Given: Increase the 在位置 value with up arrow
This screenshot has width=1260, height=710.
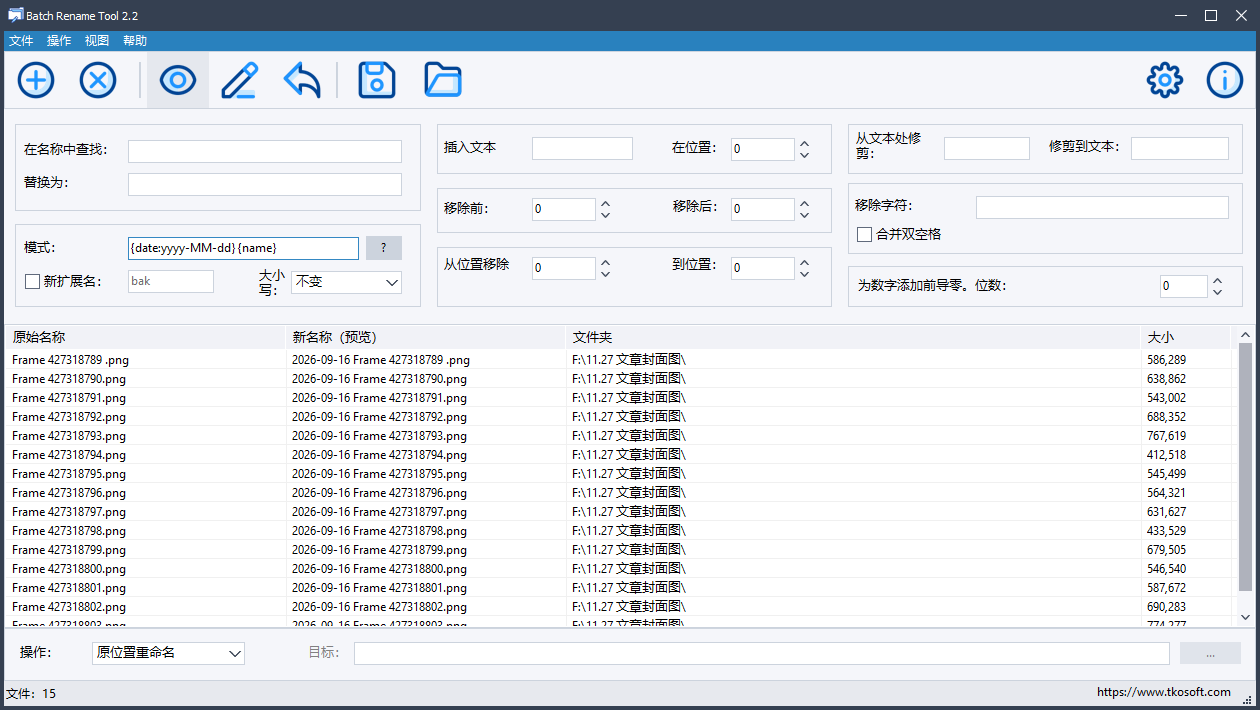Looking at the screenshot, I should point(804,143).
